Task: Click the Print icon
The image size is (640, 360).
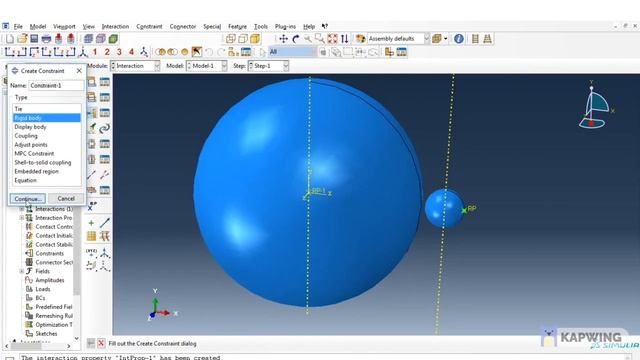Action: [x=47, y=39]
